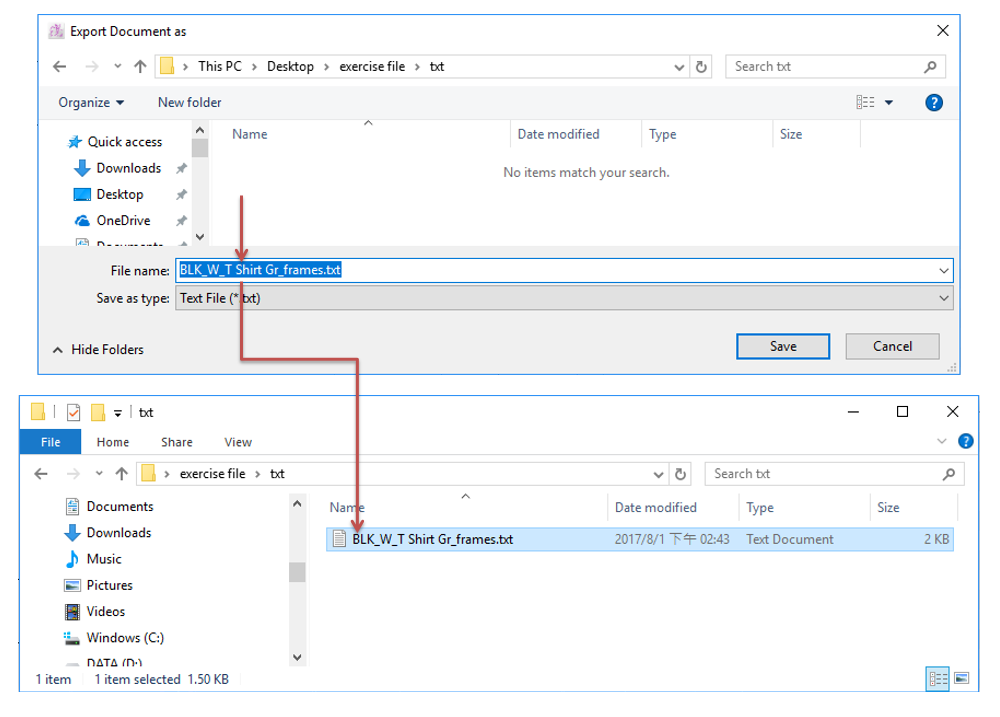Open the Save as type dropdown
This screenshot has height=717, width=1000.
[564, 298]
